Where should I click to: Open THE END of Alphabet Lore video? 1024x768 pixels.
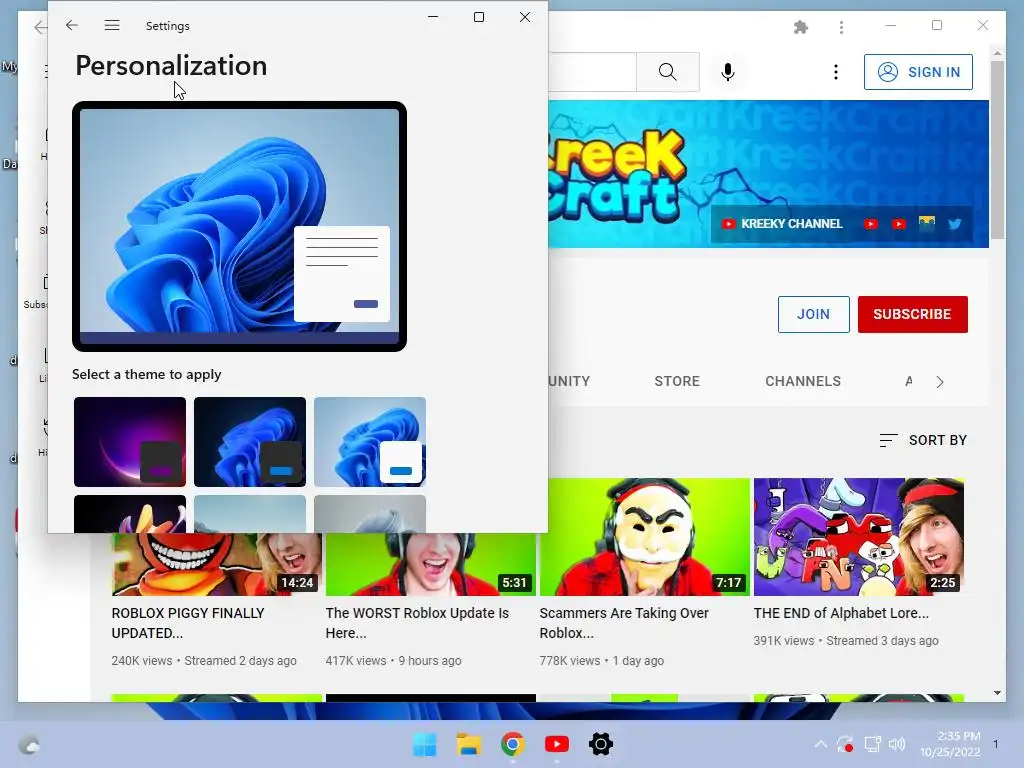click(840, 613)
